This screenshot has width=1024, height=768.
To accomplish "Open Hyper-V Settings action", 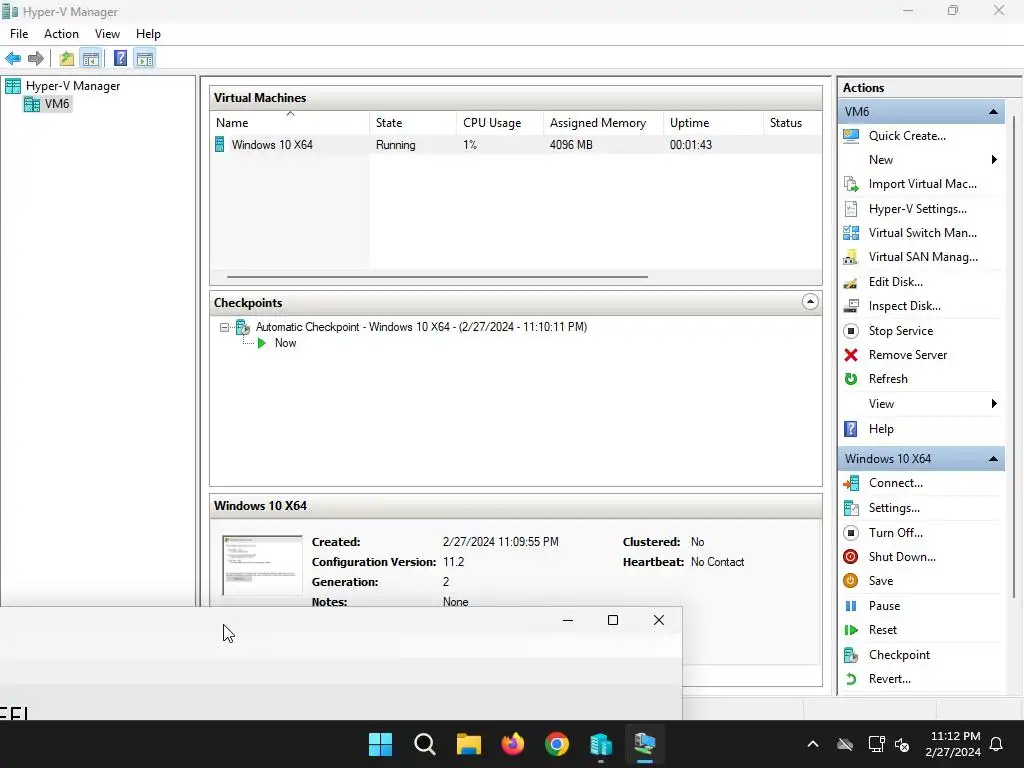I will pyautogui.click(x=918, y=209).
